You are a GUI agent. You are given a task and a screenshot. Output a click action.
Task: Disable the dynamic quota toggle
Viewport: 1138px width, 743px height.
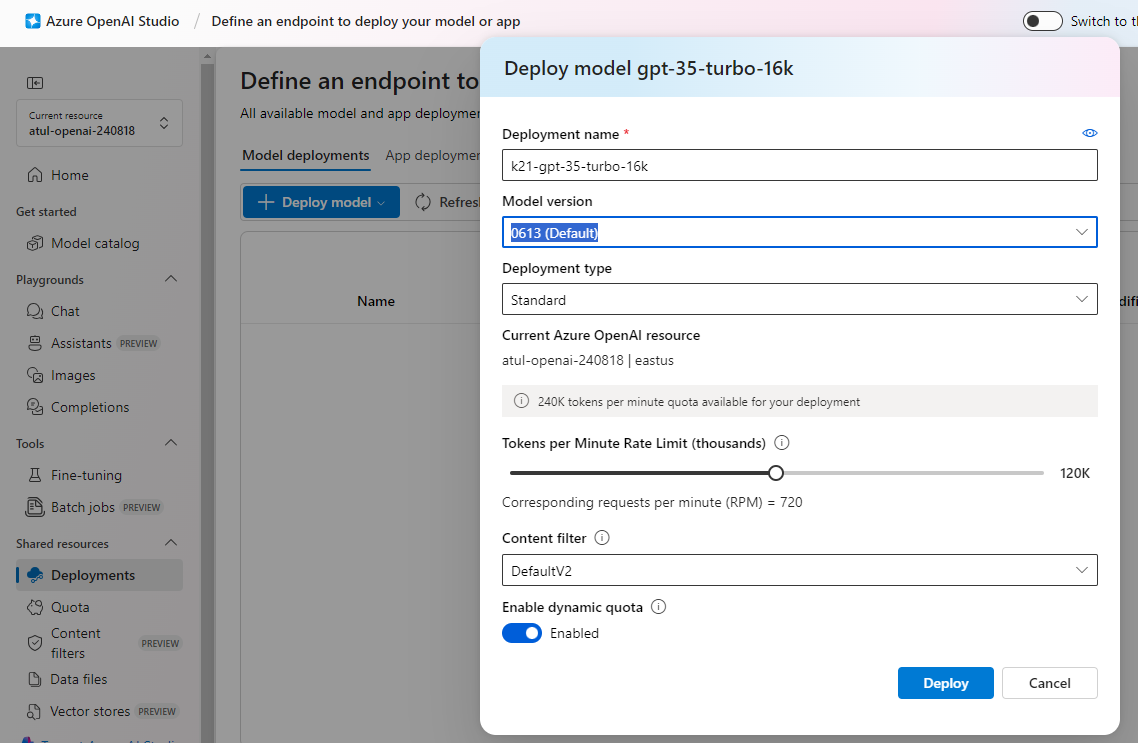[522, 633]
